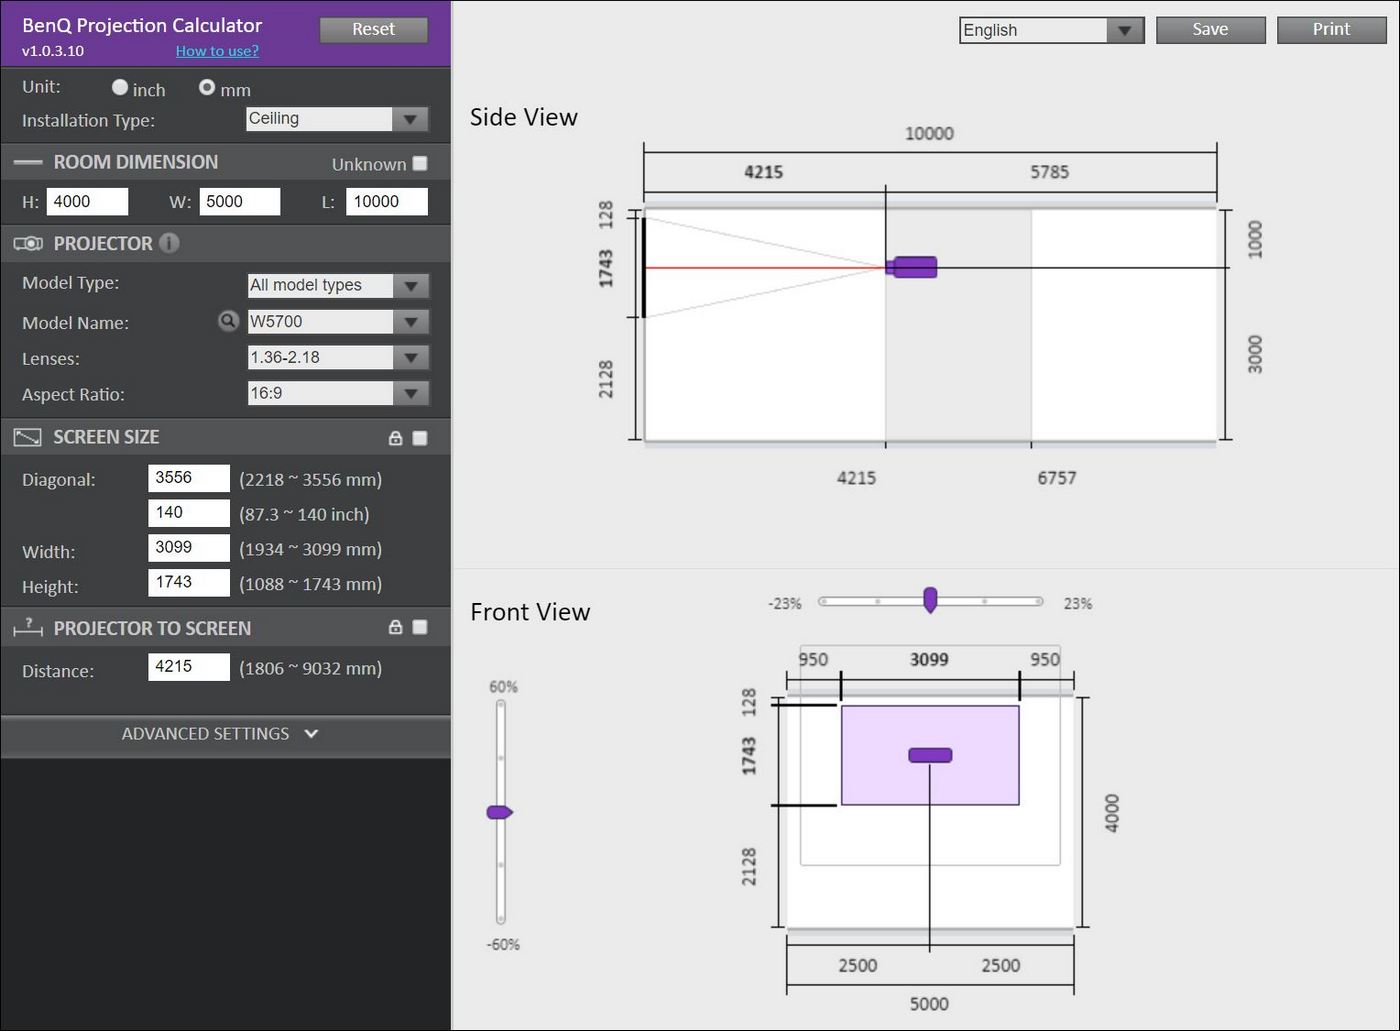
Task: Click the Screen Size lock icon
Action: 395,438
